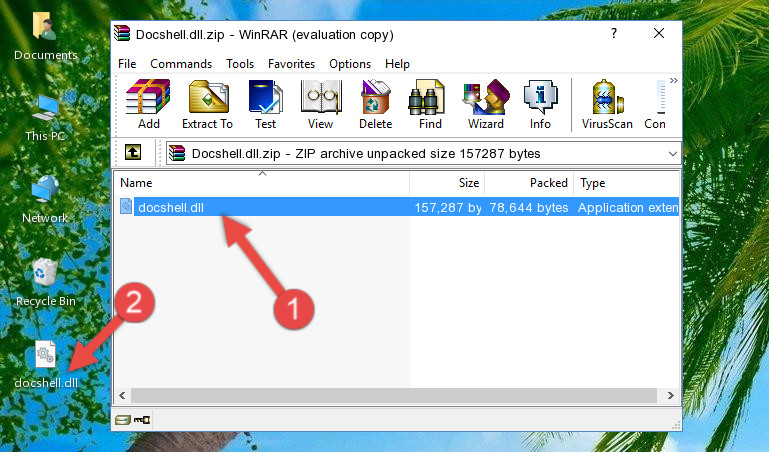Show archive Info
769x452 pixels.
click(x=540, y=104)
